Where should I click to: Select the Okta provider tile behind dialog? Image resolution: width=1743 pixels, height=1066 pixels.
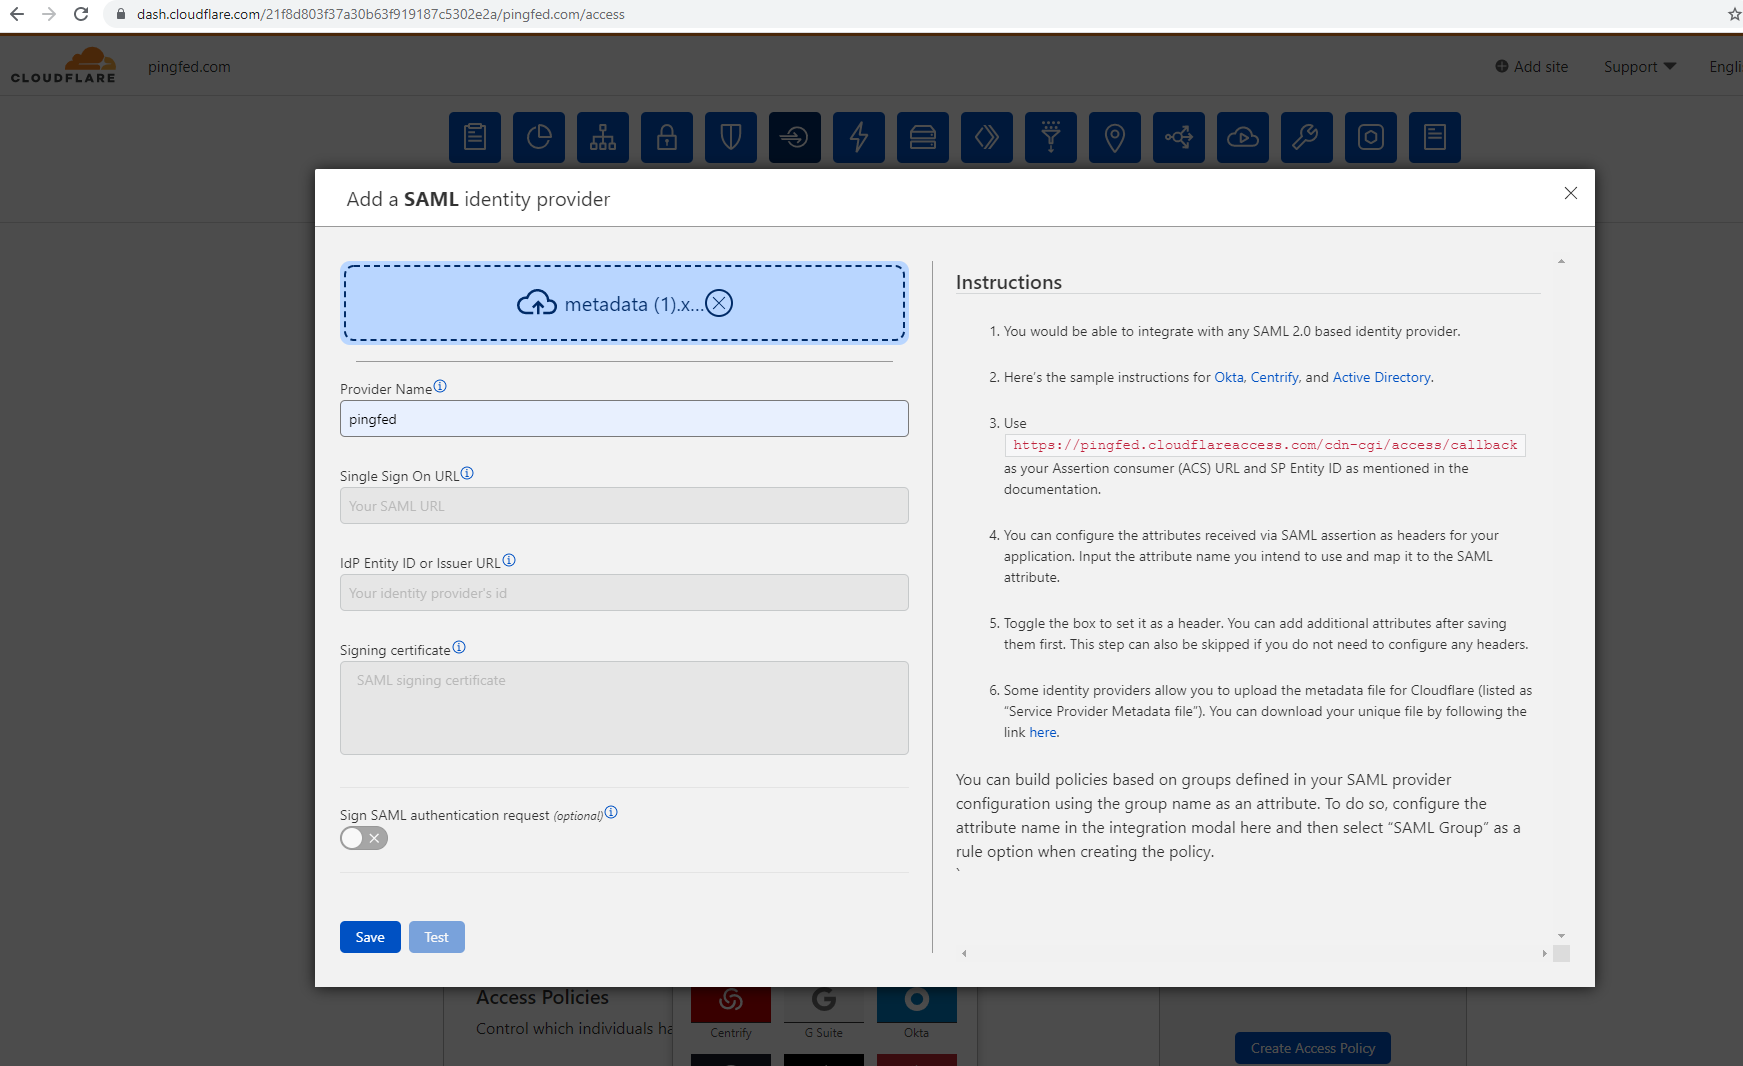tap(916, 1013)
